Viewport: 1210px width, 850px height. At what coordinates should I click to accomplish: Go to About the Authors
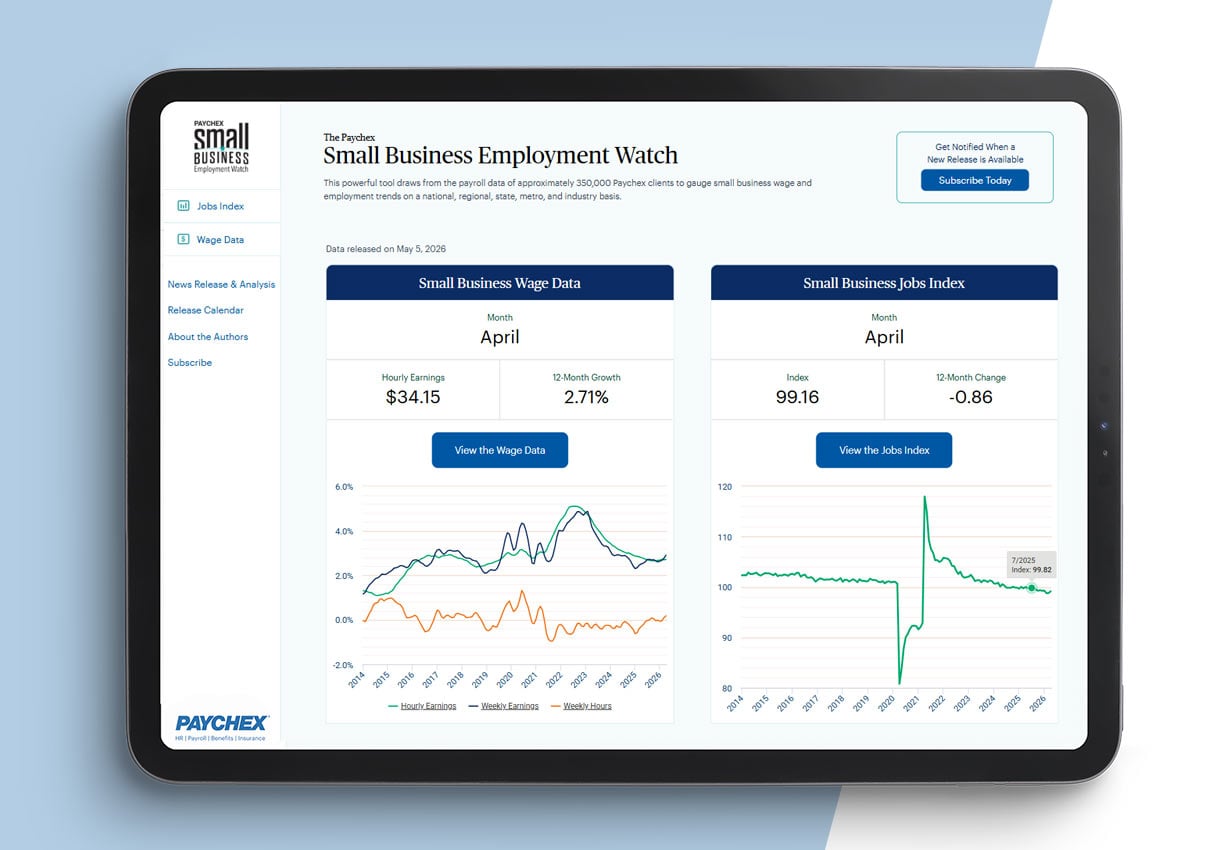208,337
